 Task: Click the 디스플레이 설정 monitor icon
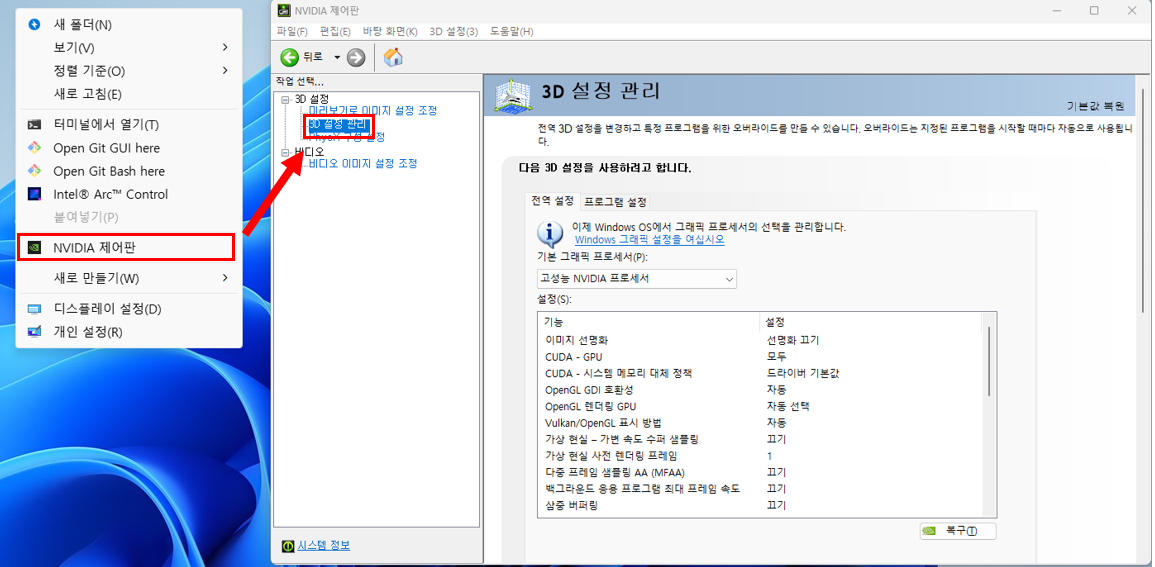point(34,309)
